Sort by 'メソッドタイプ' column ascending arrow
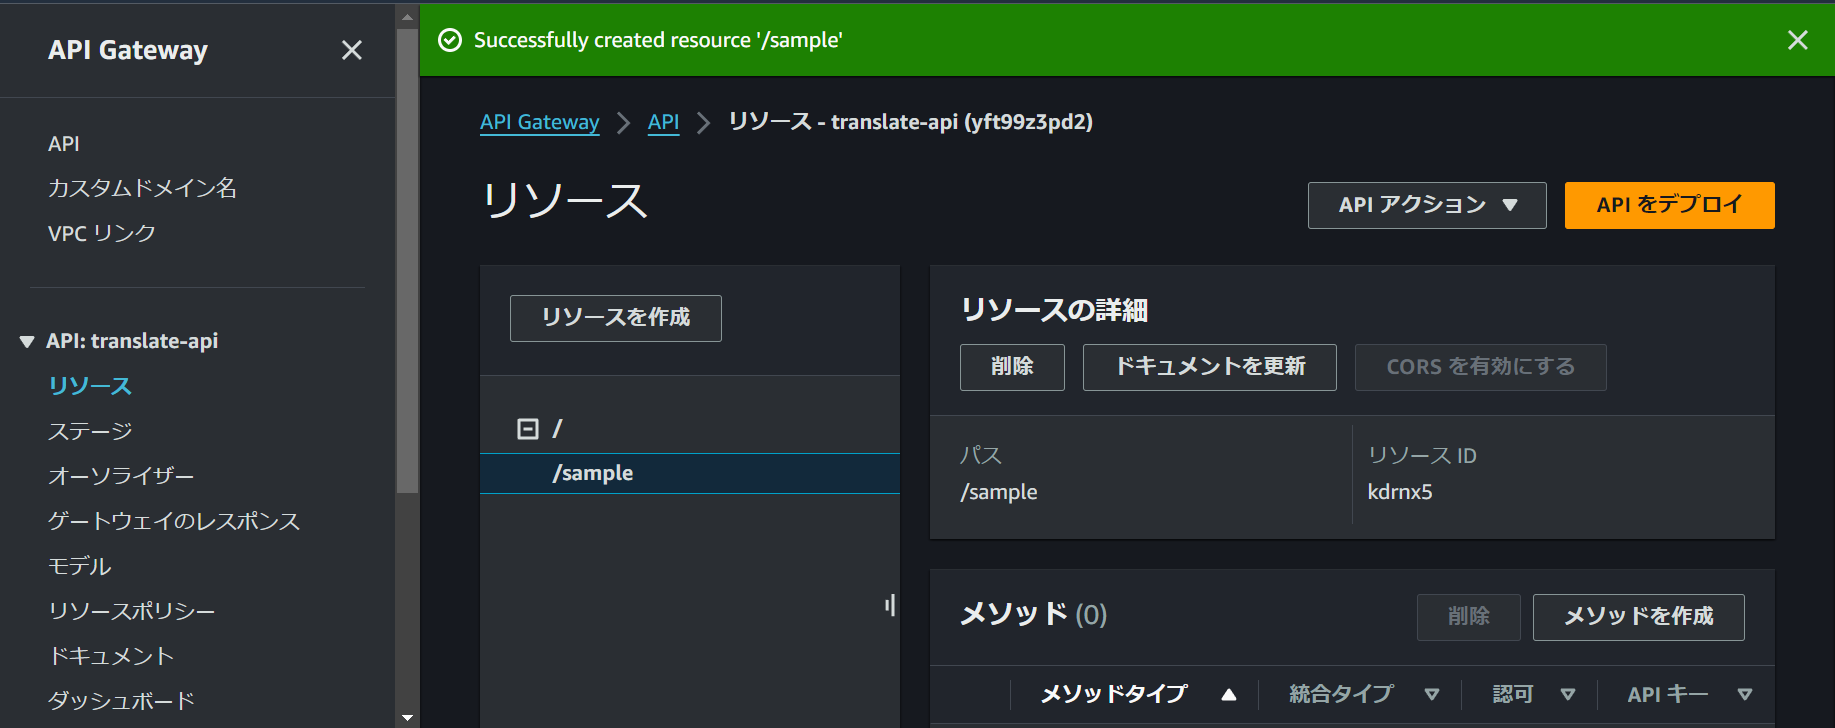 pyautogui.click(x=1229, y=695)
